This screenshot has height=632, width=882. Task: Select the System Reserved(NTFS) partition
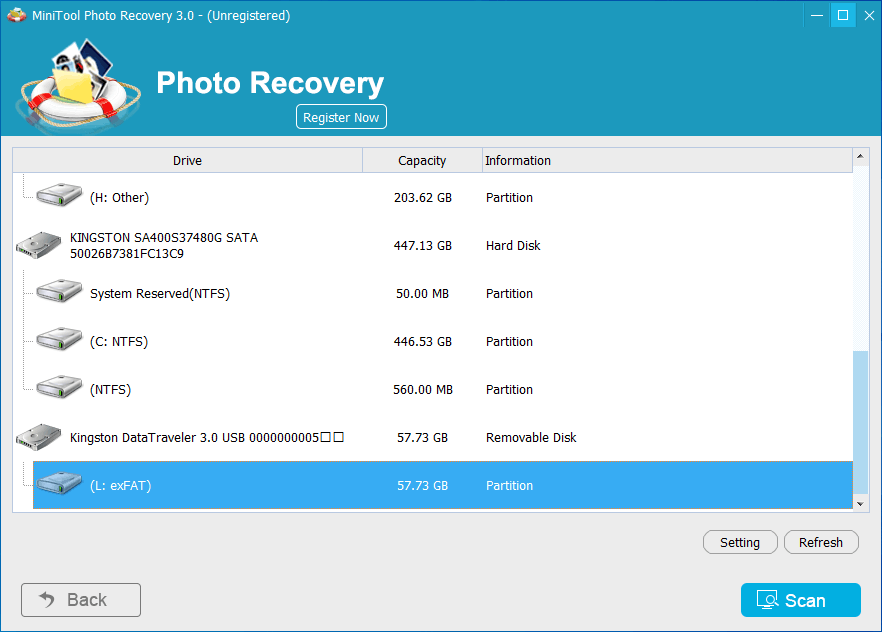click(433, 294)
